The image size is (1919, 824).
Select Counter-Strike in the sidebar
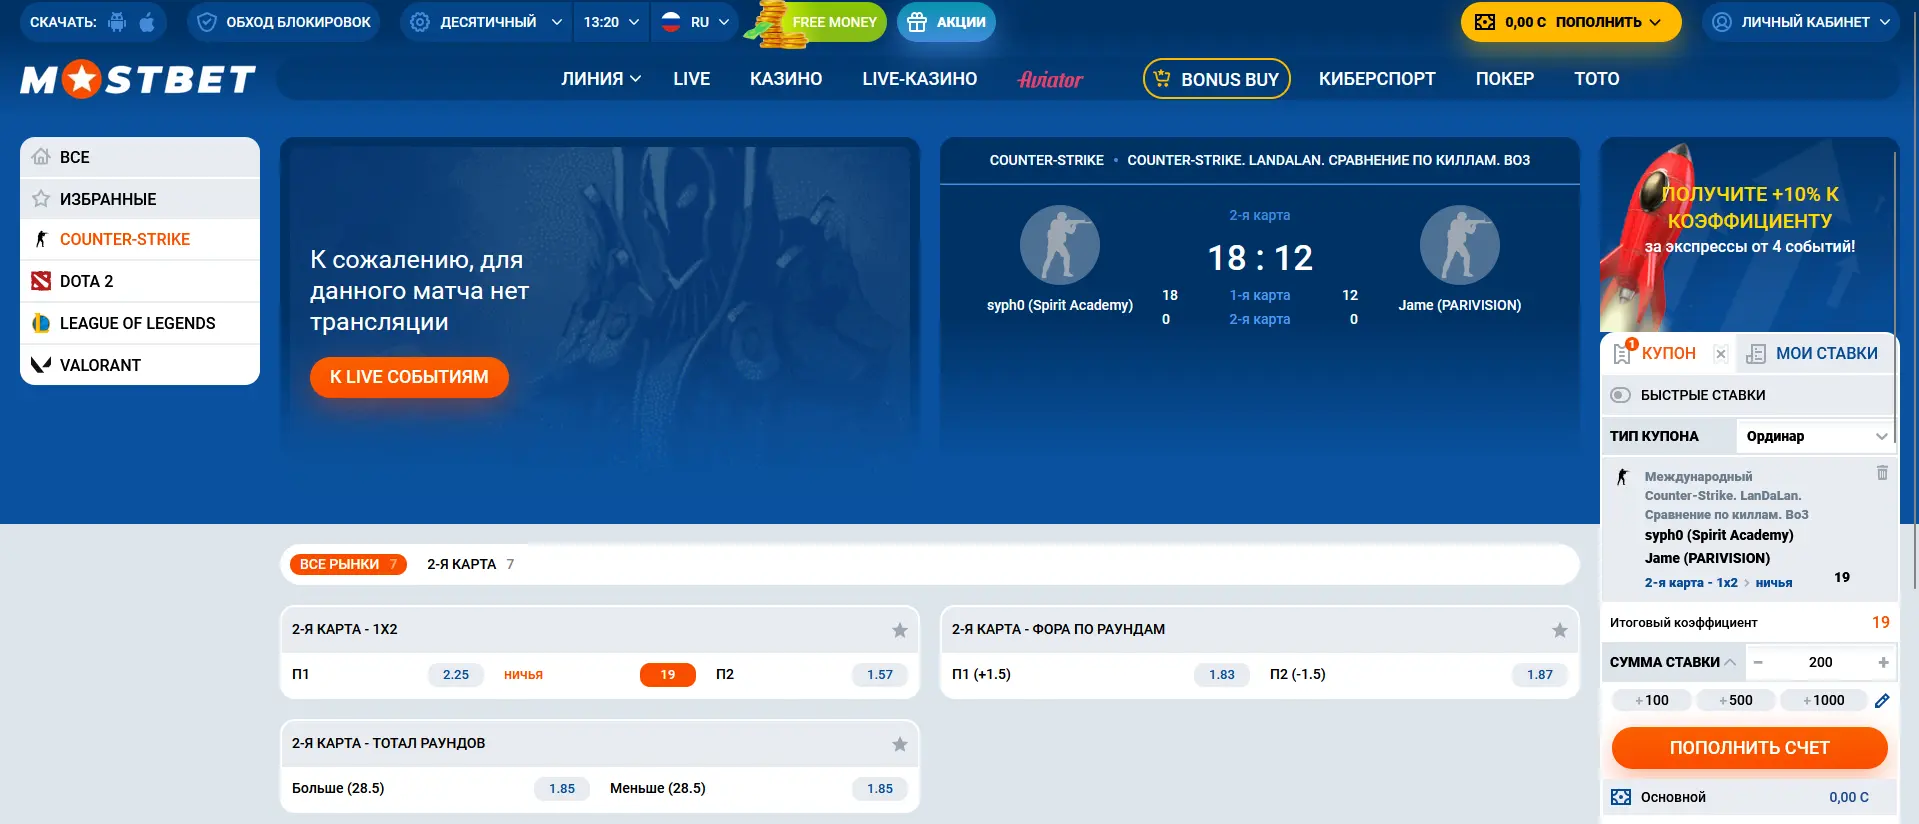point(140,239)
